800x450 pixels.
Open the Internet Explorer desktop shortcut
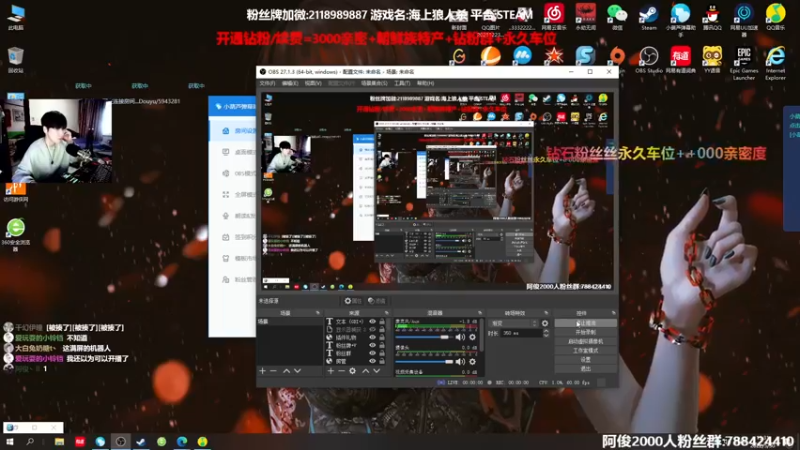[x=776, y=62]
